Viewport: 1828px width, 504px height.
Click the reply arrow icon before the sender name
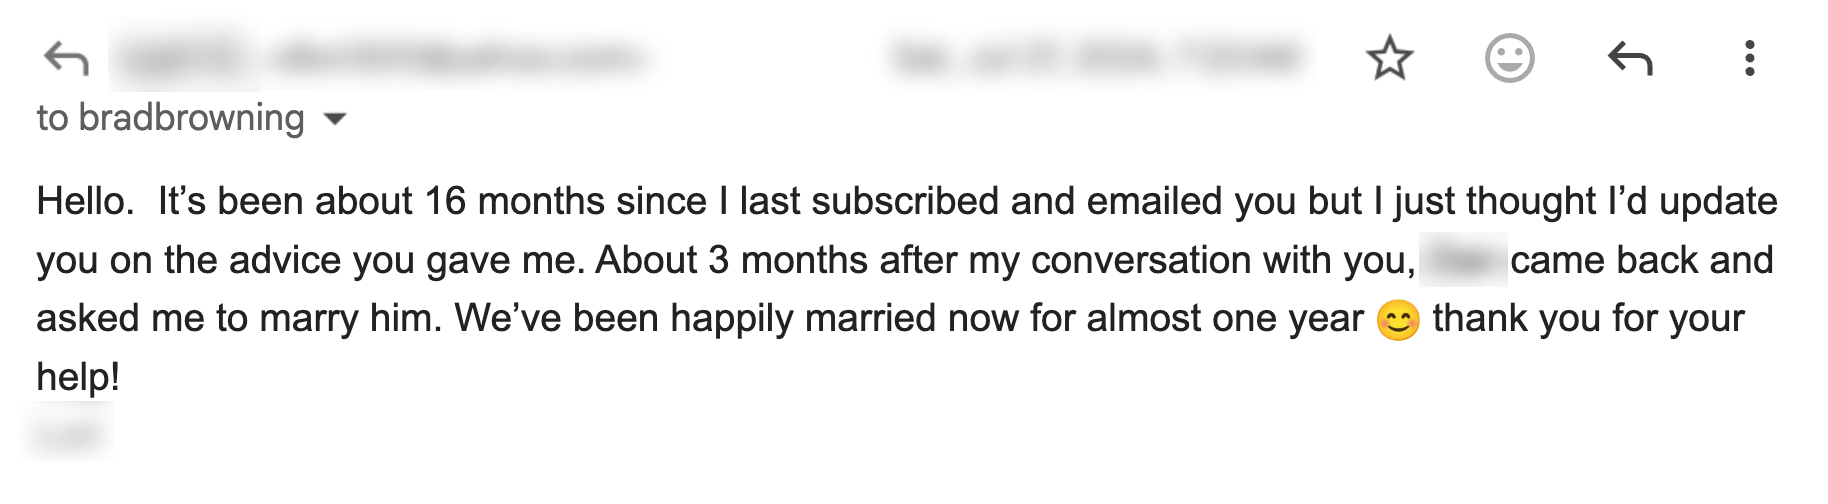coord(66,58)
